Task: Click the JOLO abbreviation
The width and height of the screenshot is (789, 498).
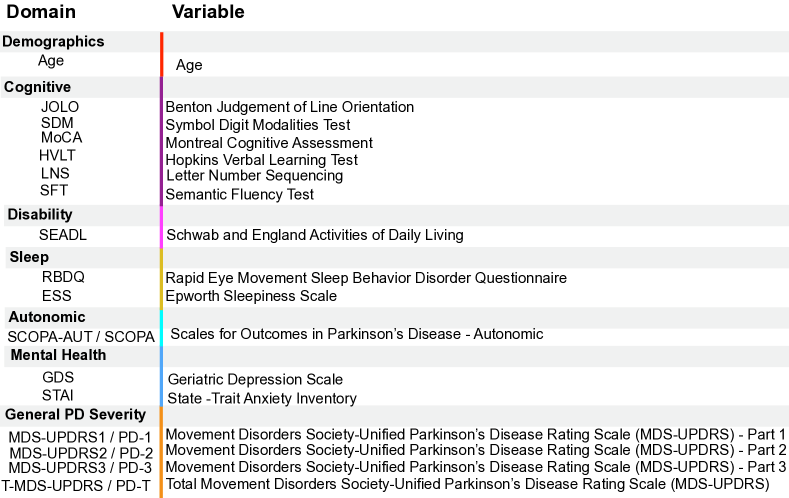Action: [60, 107]
